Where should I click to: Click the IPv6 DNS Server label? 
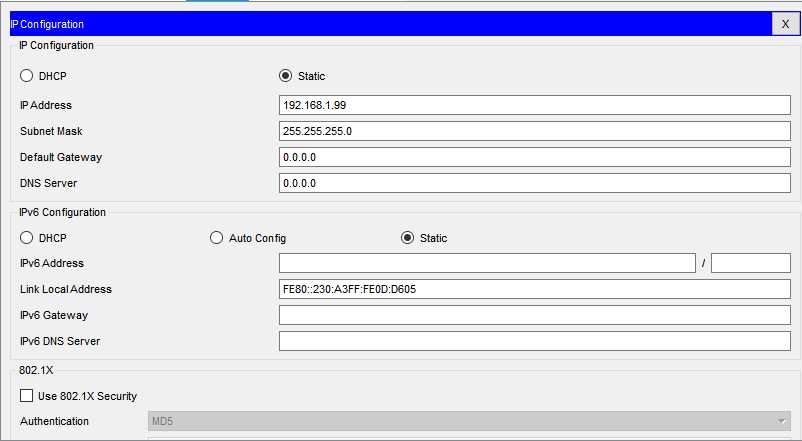point(60,341)
